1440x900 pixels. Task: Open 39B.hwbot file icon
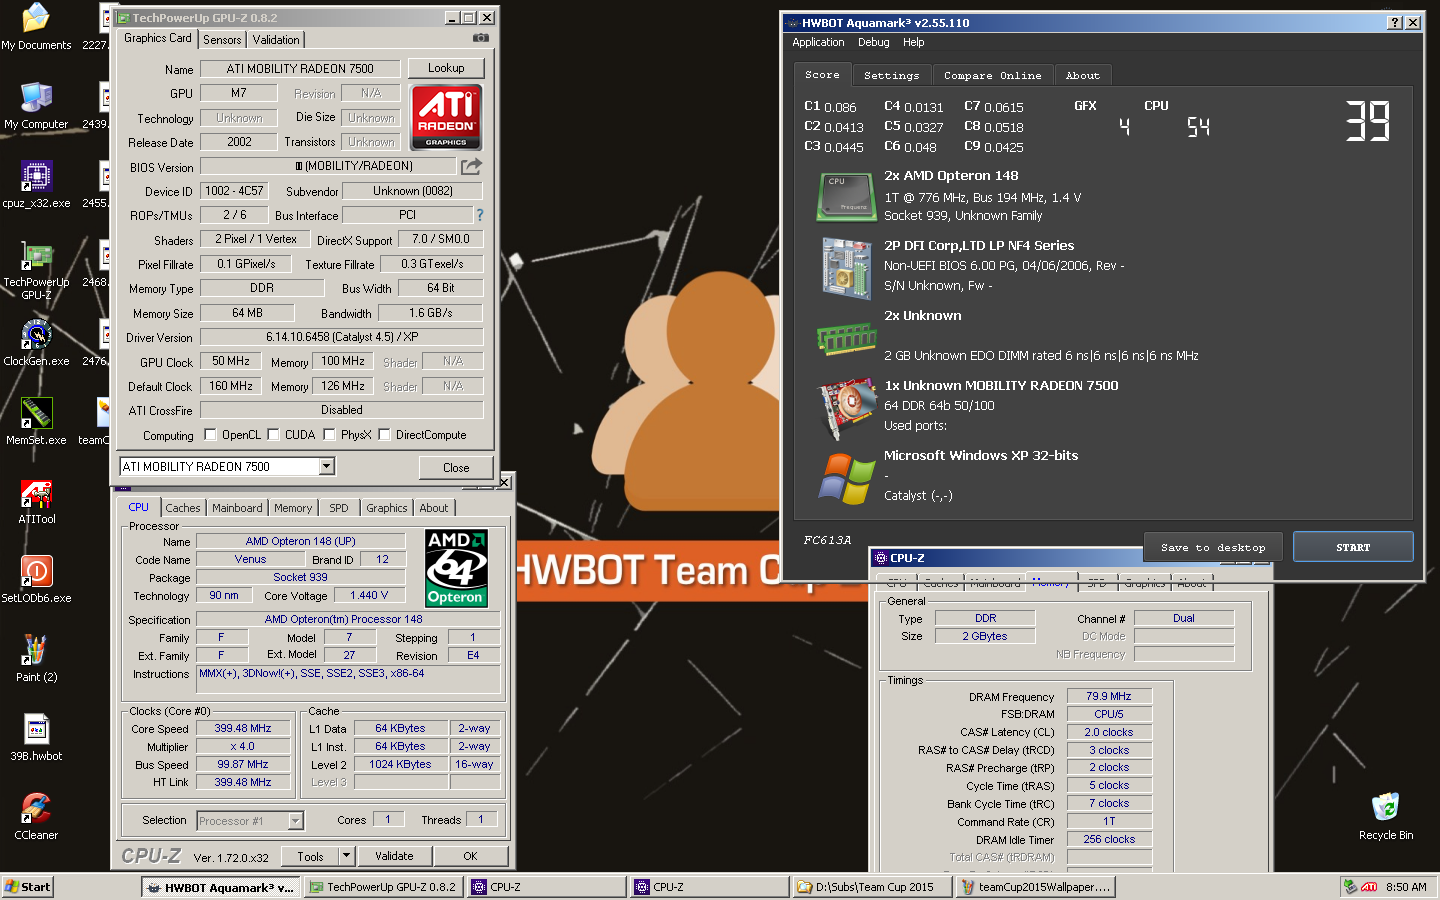click(36, 738)
